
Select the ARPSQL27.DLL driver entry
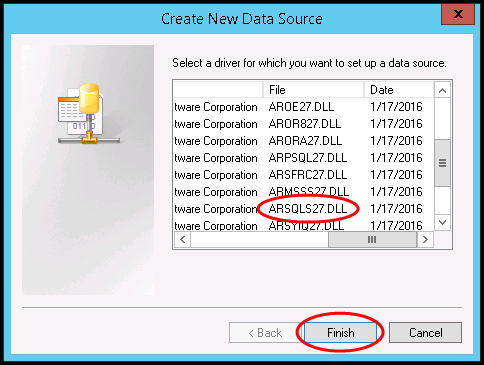303,158
